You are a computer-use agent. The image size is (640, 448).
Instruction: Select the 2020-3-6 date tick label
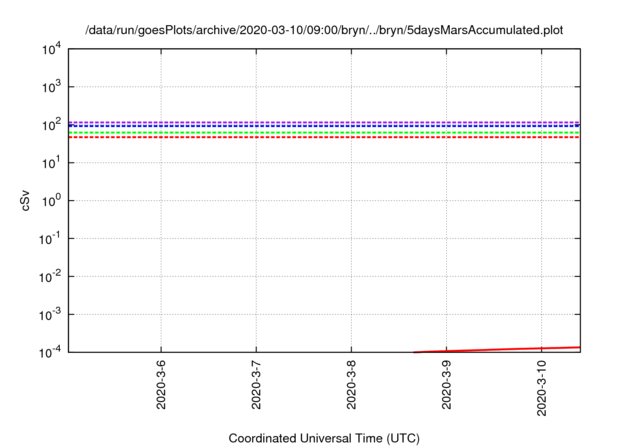click(x=161, y=384)
